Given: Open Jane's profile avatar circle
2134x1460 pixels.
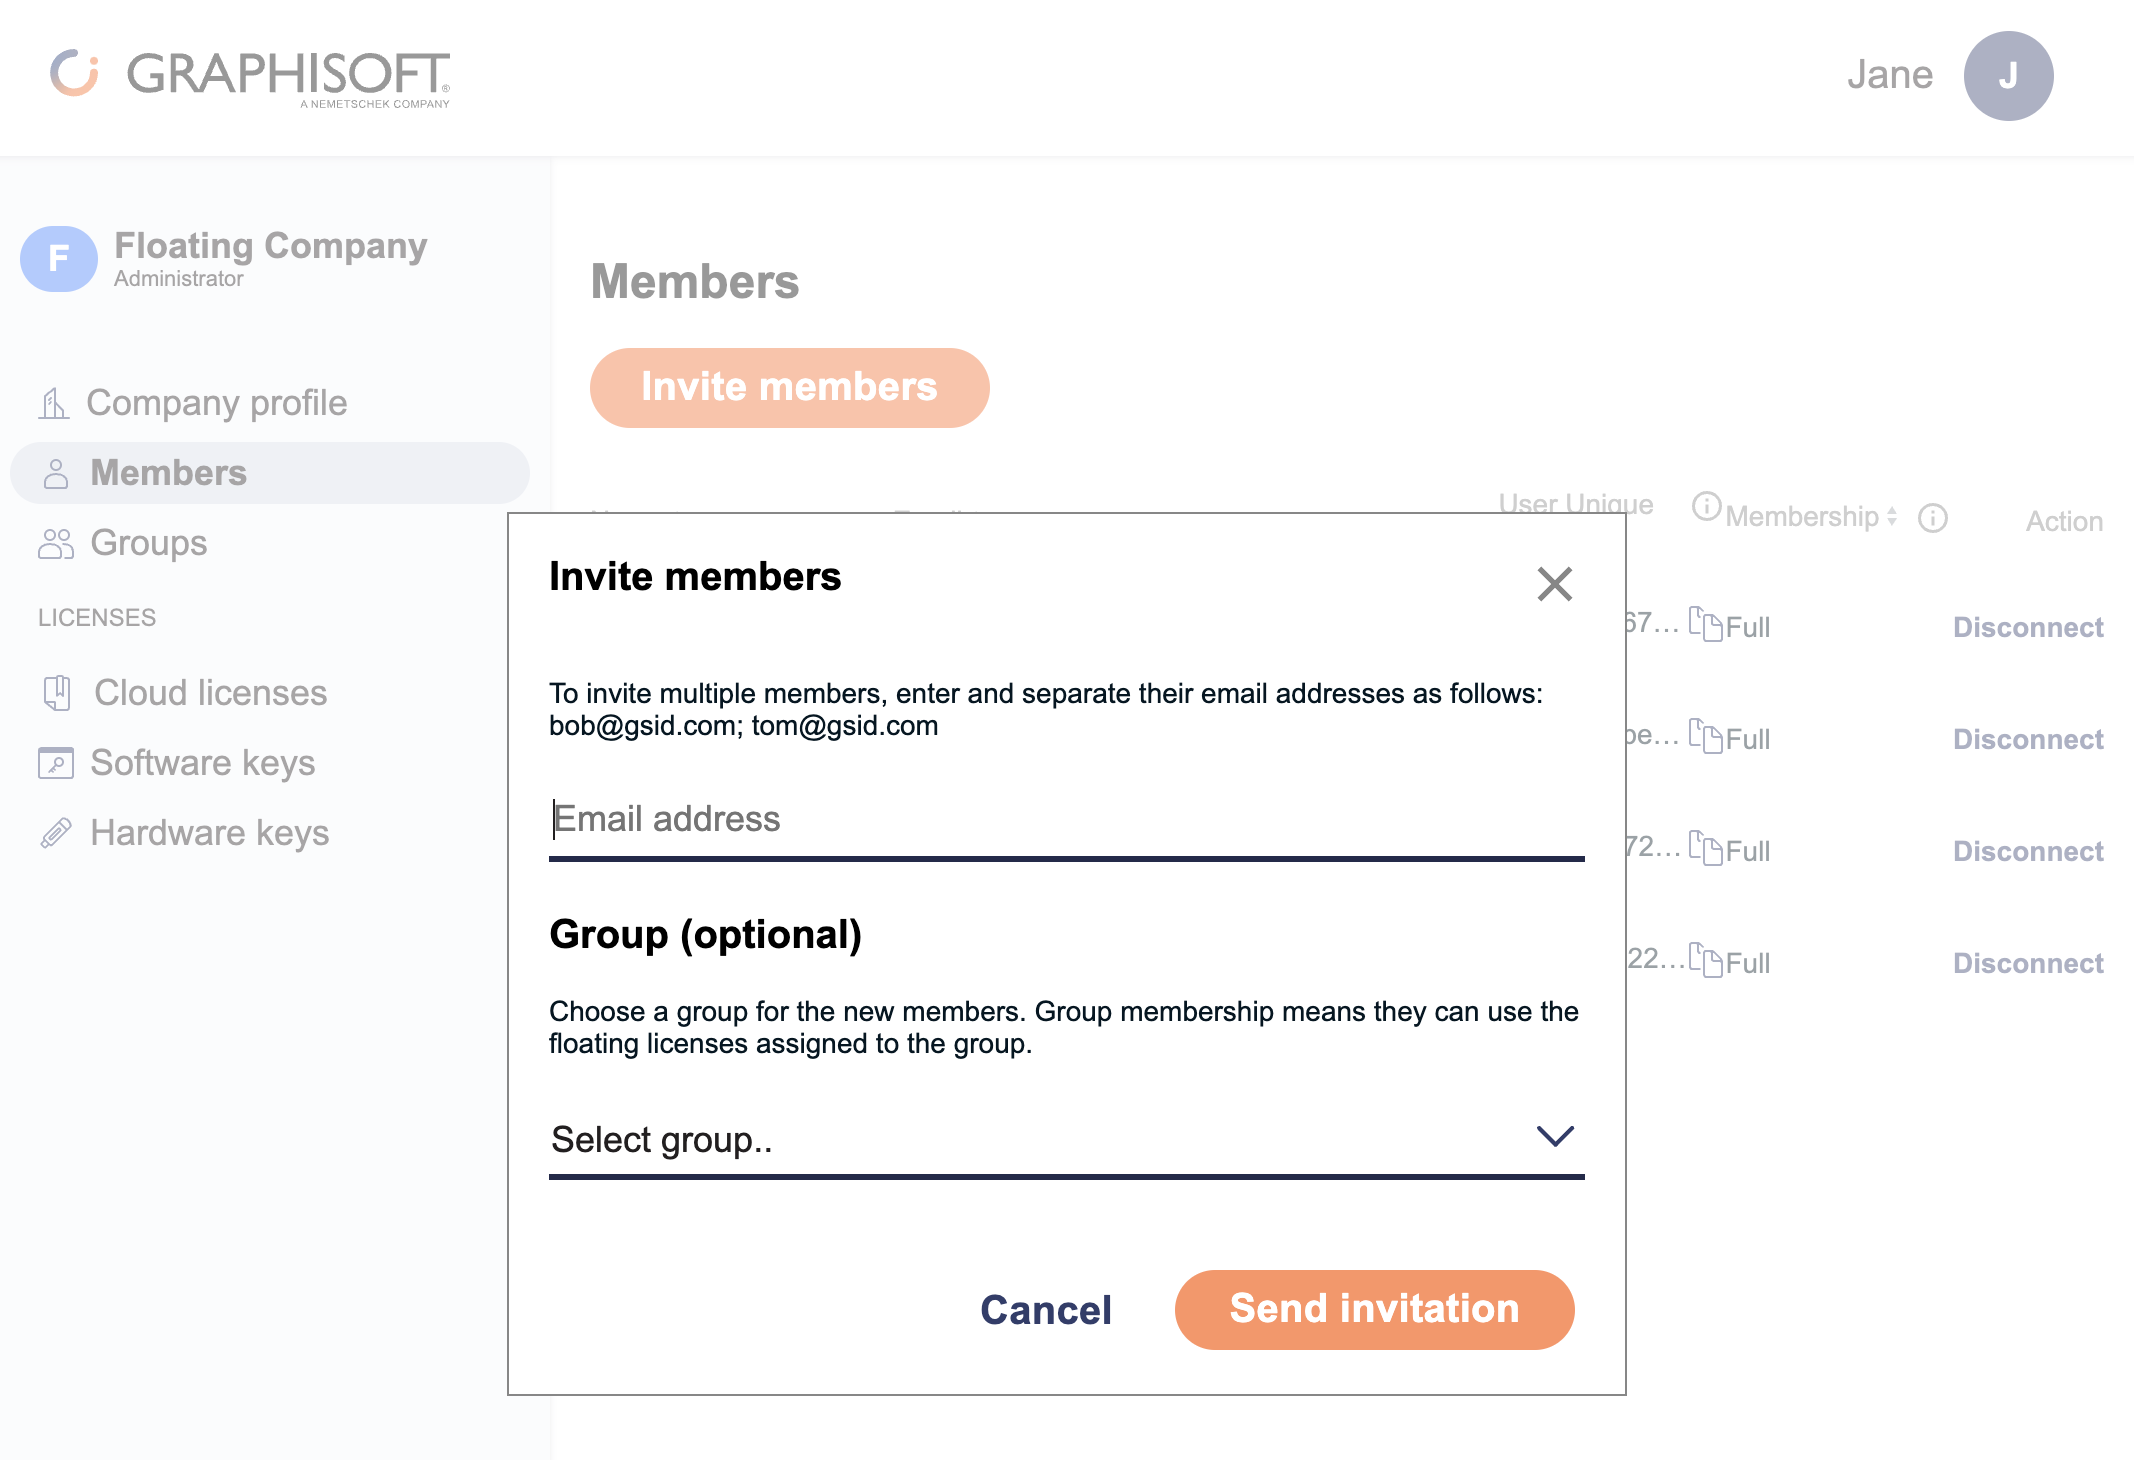Looking at the screenshot, I should [2008, 74].
